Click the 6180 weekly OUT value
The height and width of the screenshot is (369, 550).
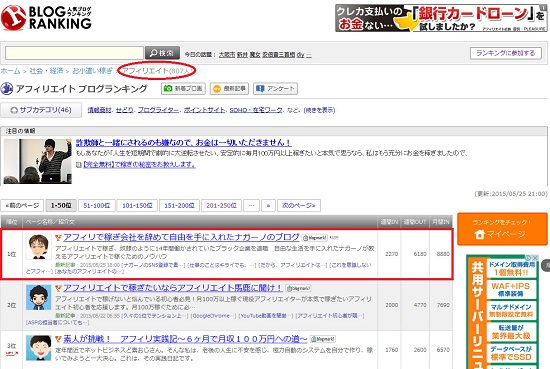point(420,254)
